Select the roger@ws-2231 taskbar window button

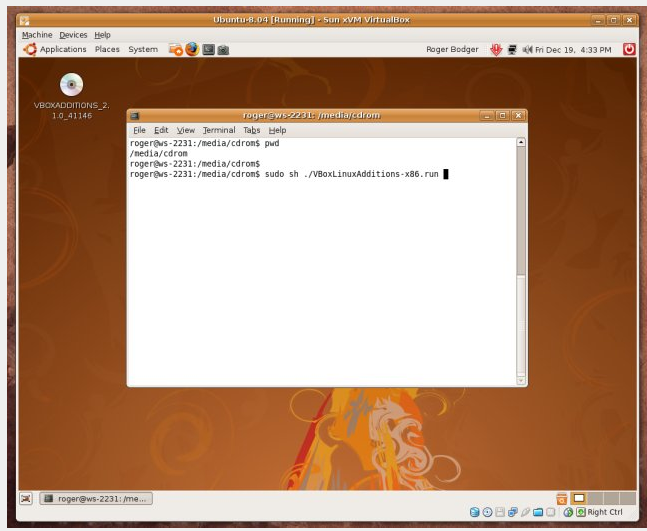click(x=96, y=499)
